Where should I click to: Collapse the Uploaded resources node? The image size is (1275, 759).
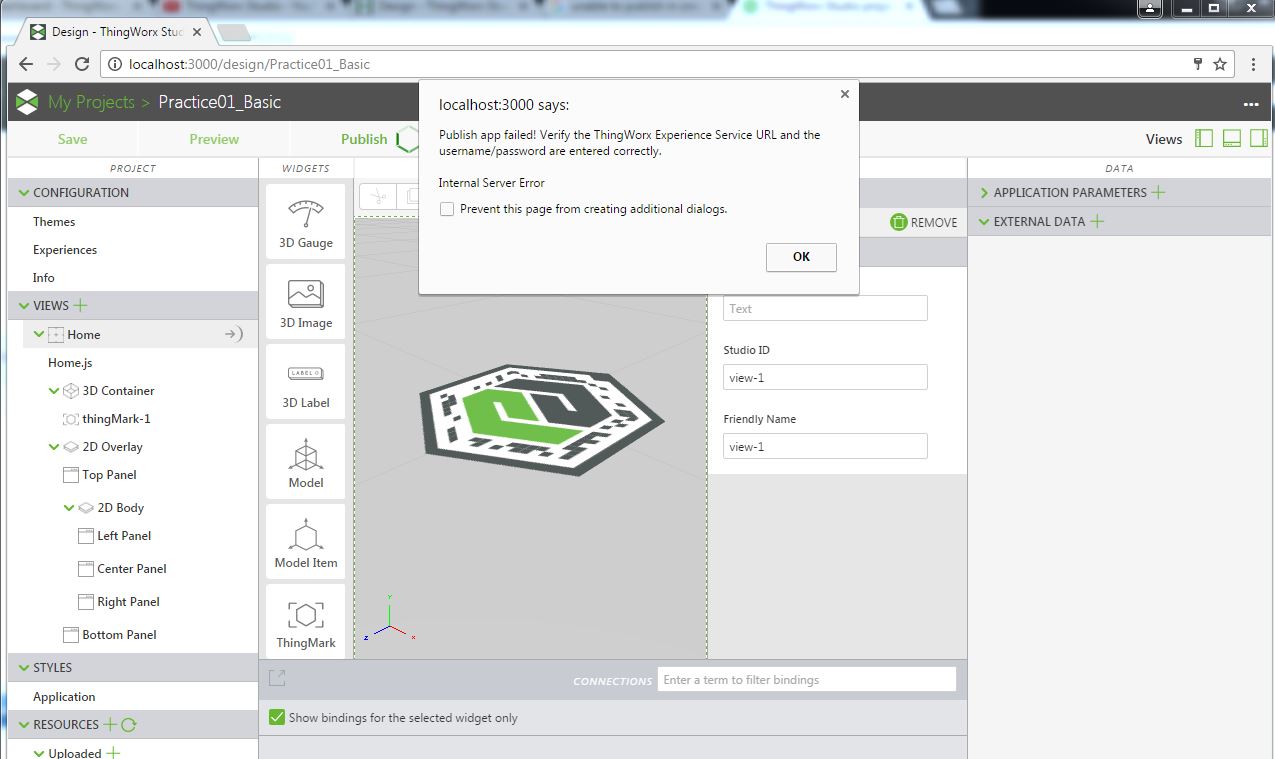point(39,753)
